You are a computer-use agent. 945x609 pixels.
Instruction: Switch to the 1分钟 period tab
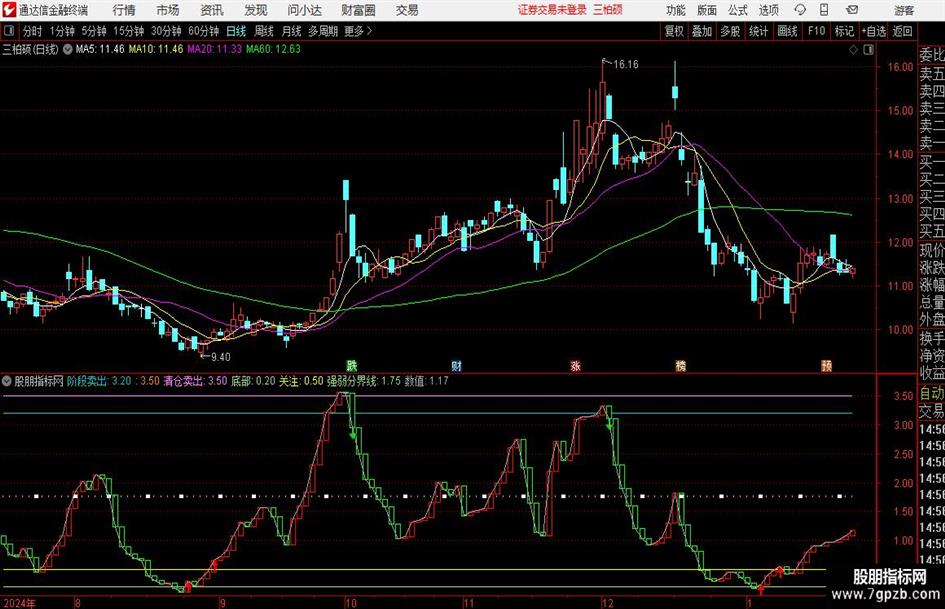pos(62,31)
